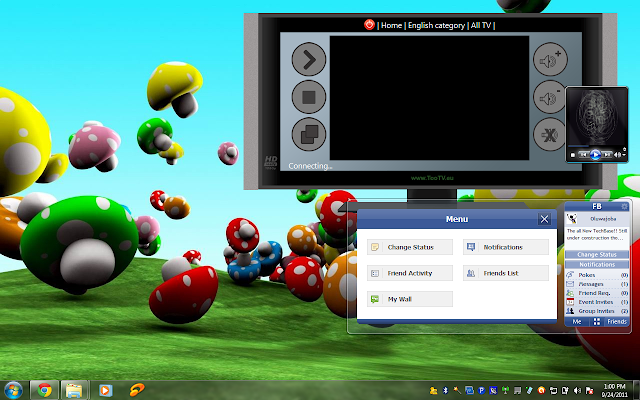Image resolution: width=640 pixels, height=400 pixels.
Task: Click the orange round tray icon
Action: (x=541, y=391)
